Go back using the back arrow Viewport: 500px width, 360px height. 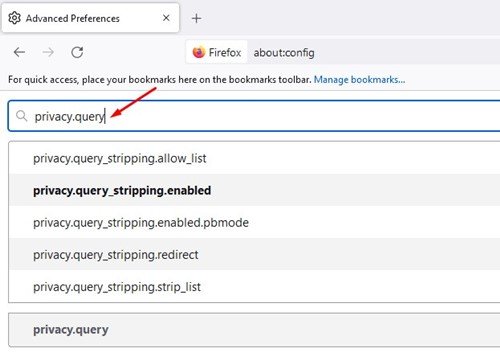[x=19, y=52]
